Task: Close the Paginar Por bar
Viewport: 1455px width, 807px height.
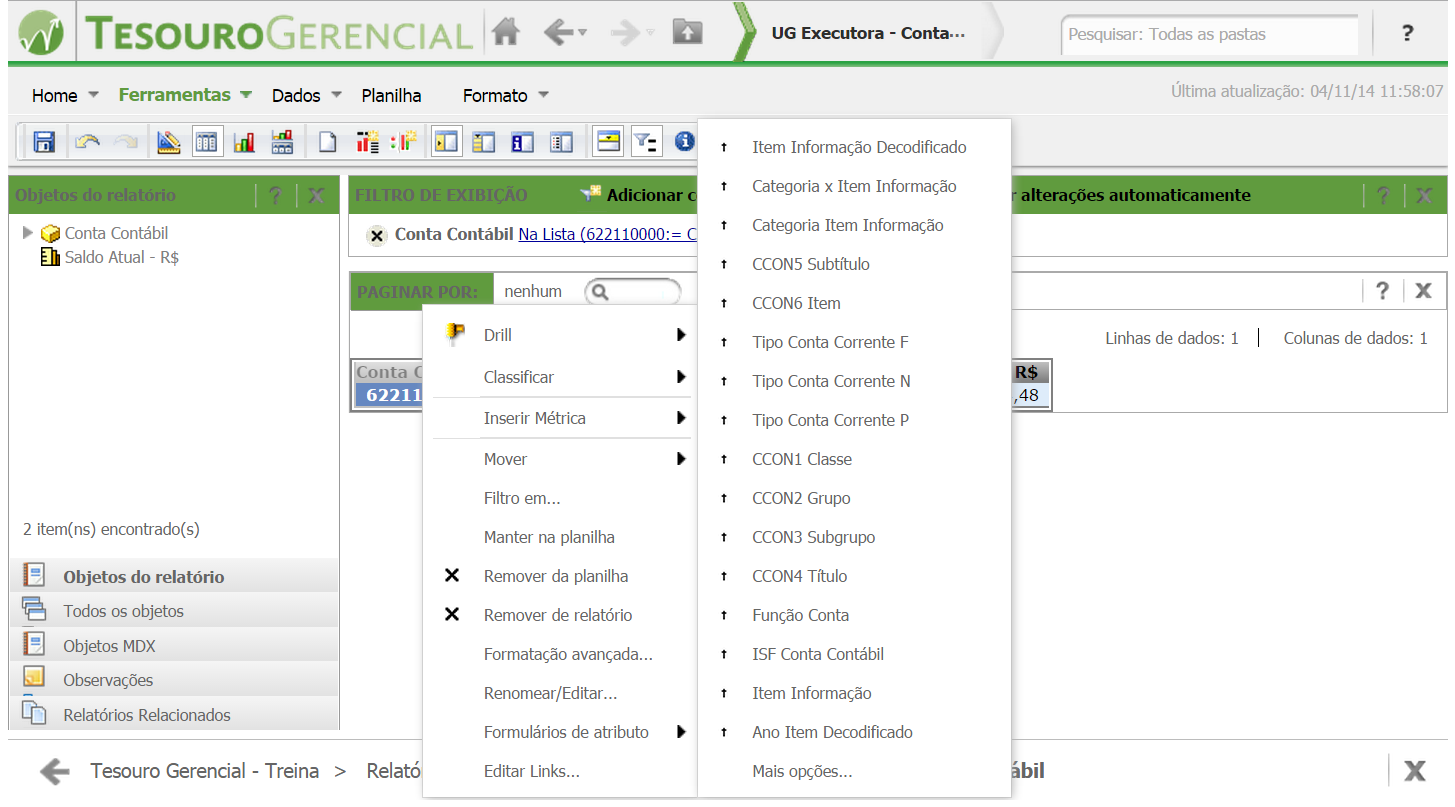Action: 1423,291
